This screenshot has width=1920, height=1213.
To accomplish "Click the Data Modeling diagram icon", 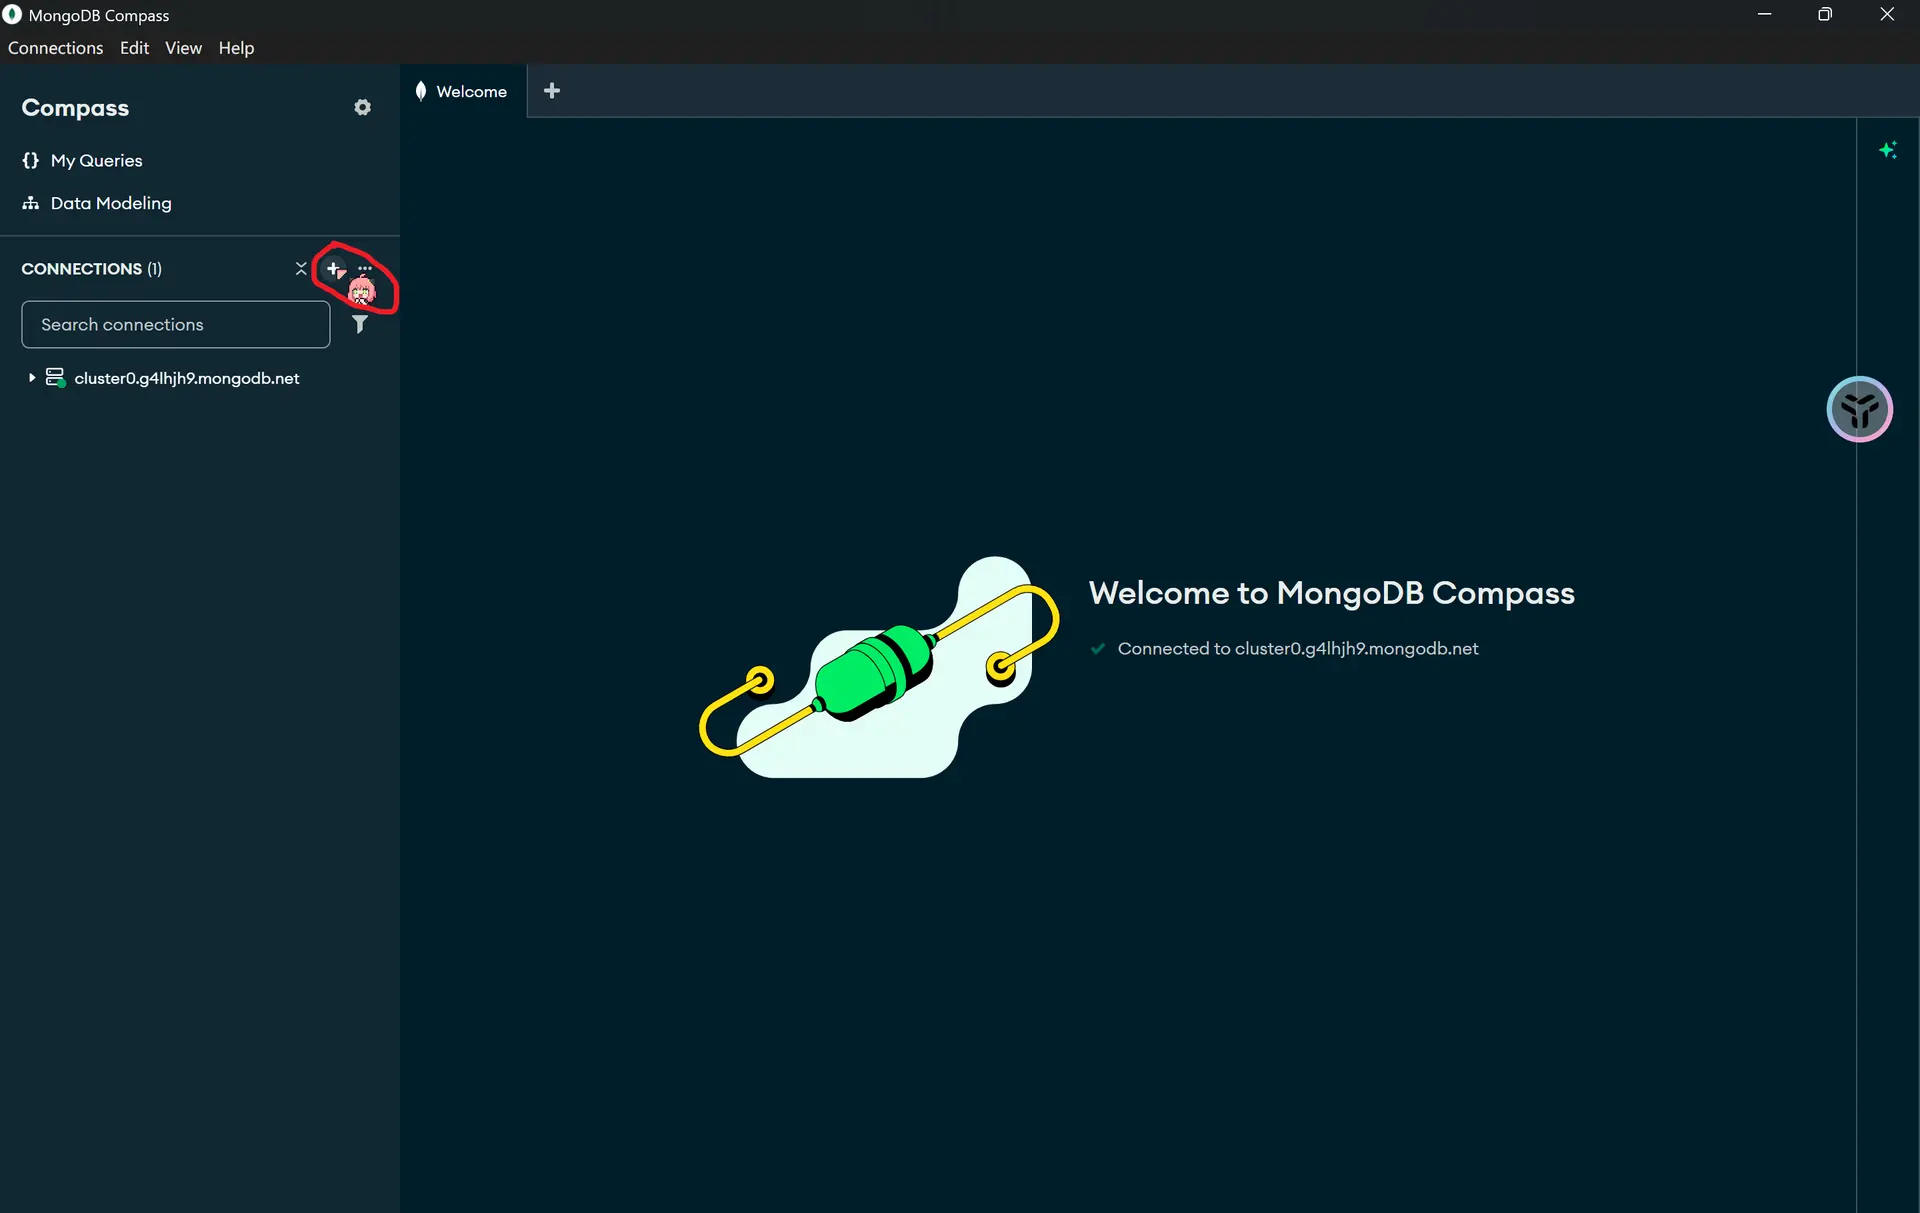I will [x=30, y=203].
